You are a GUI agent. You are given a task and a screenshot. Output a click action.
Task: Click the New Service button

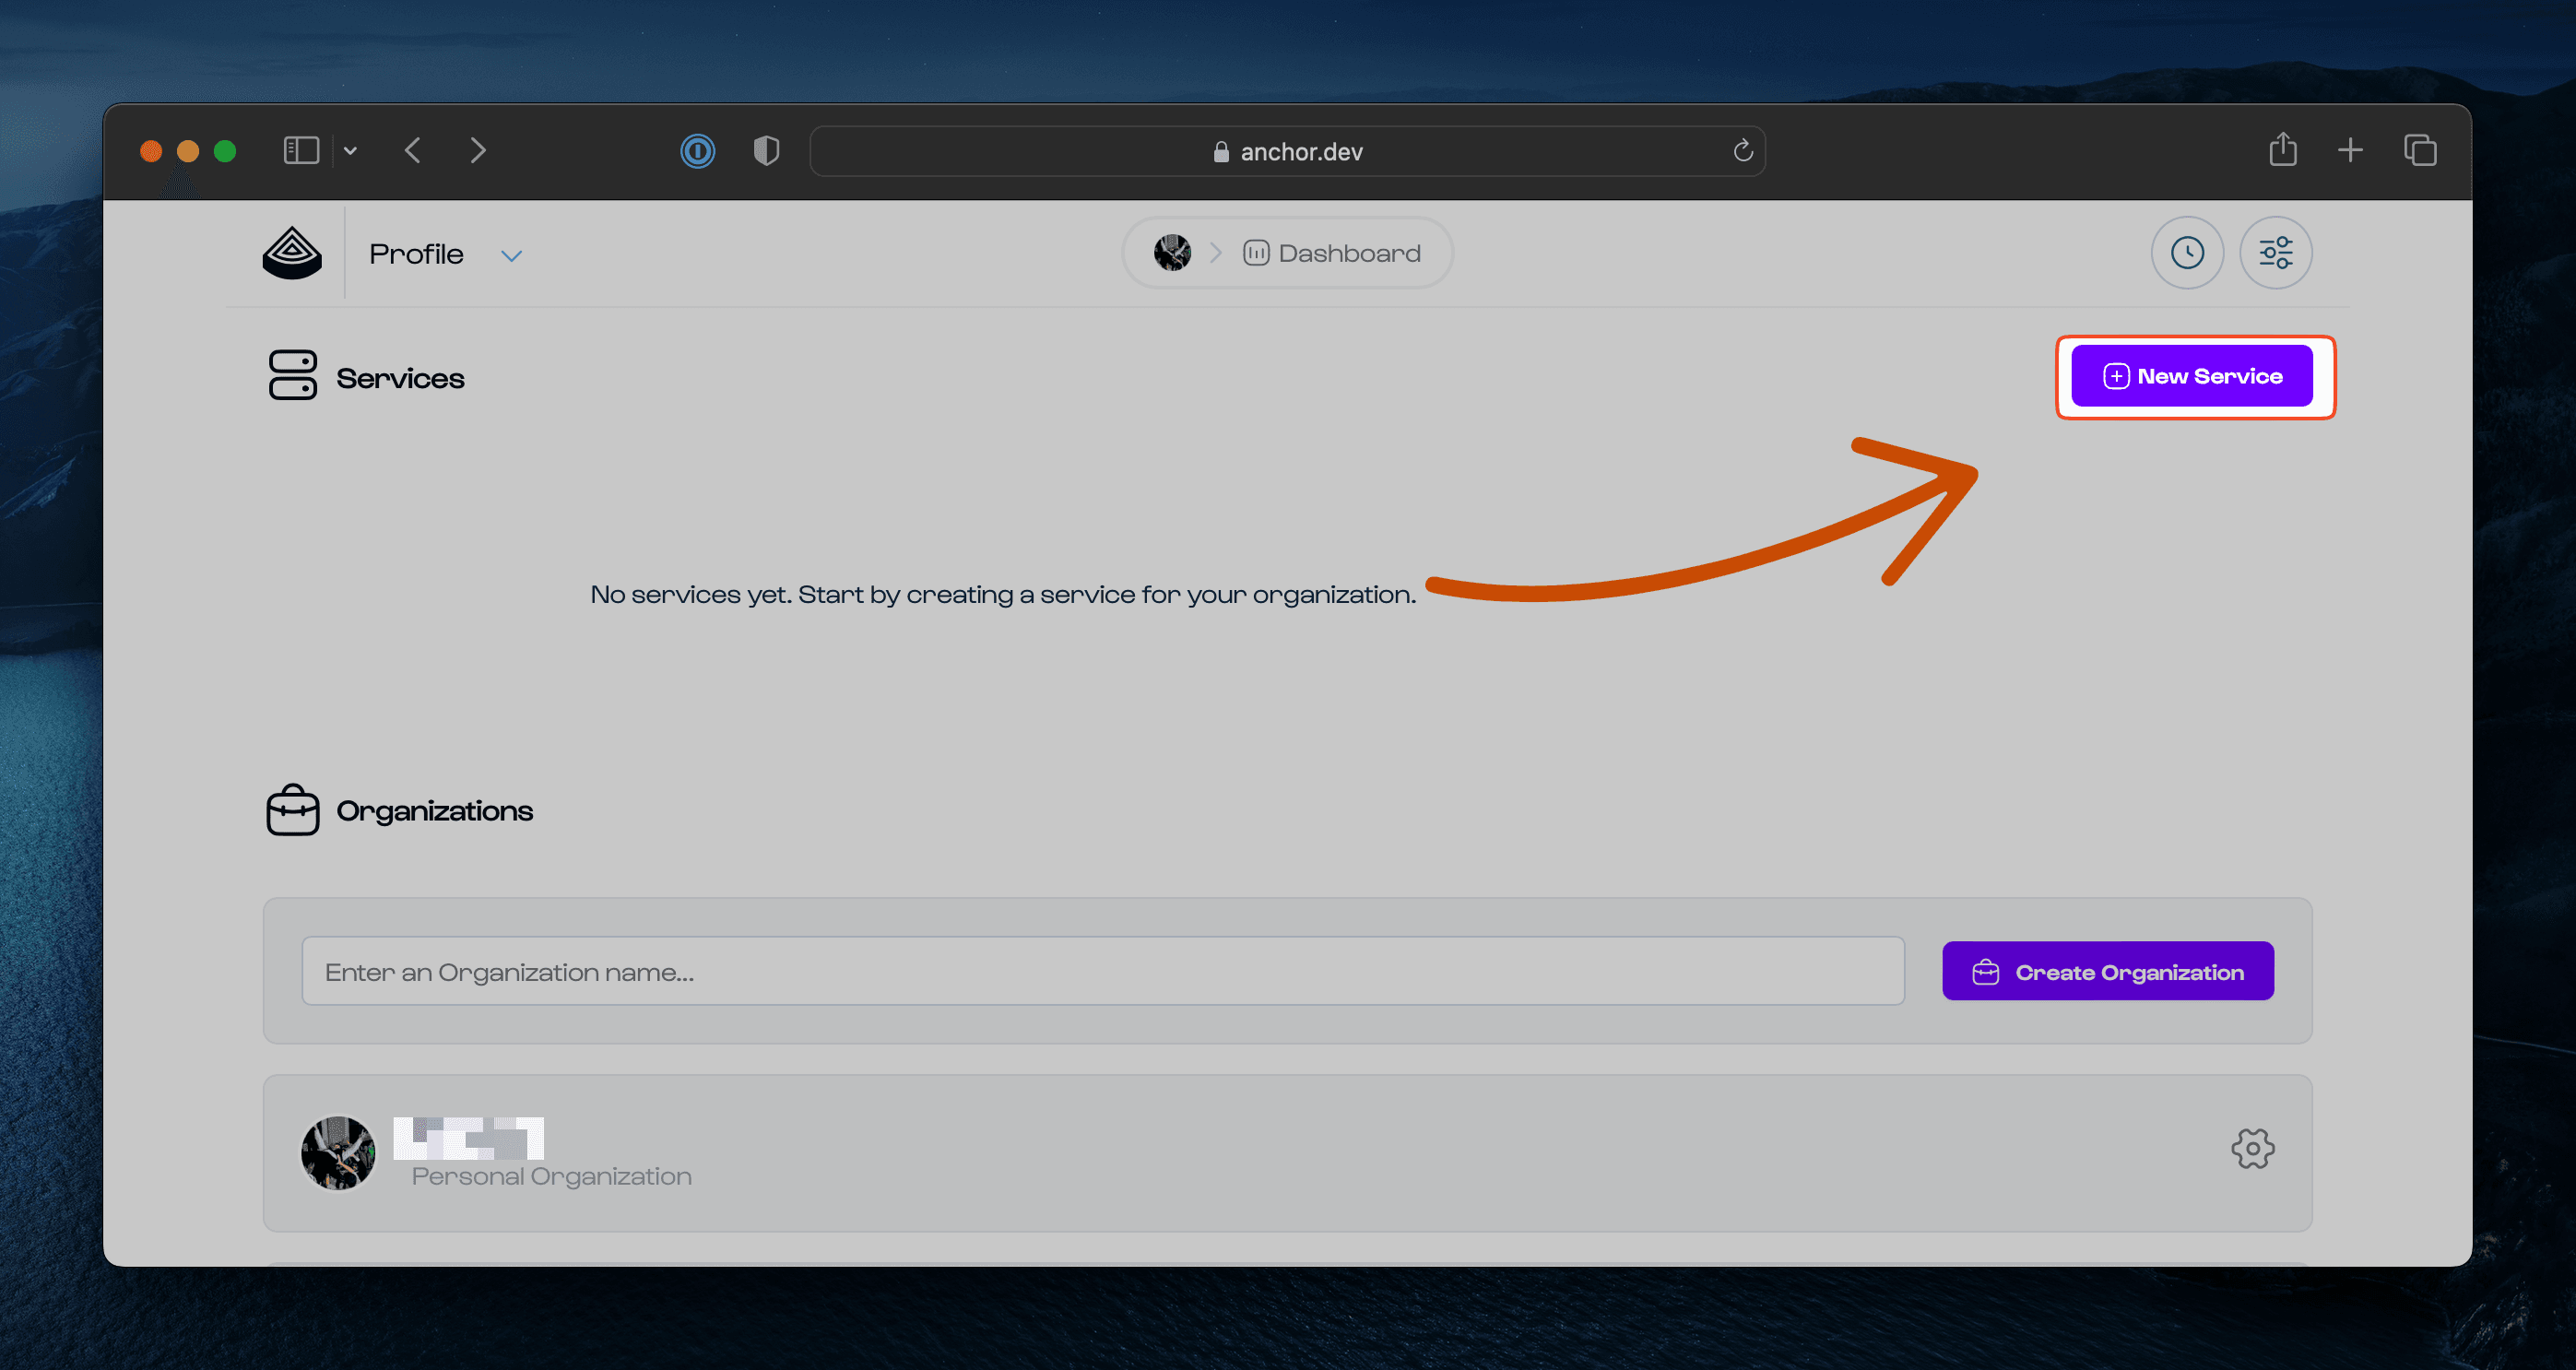[2194, 376]
